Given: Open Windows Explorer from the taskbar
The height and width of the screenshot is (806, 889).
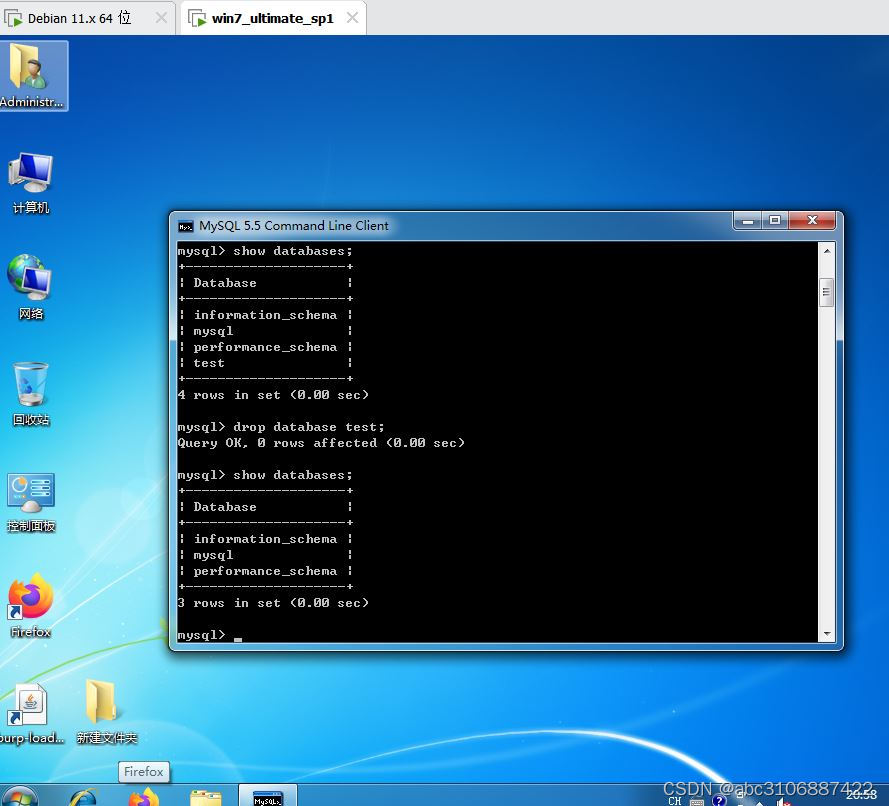Looking at the screenshot, I should tap(206, 797).
